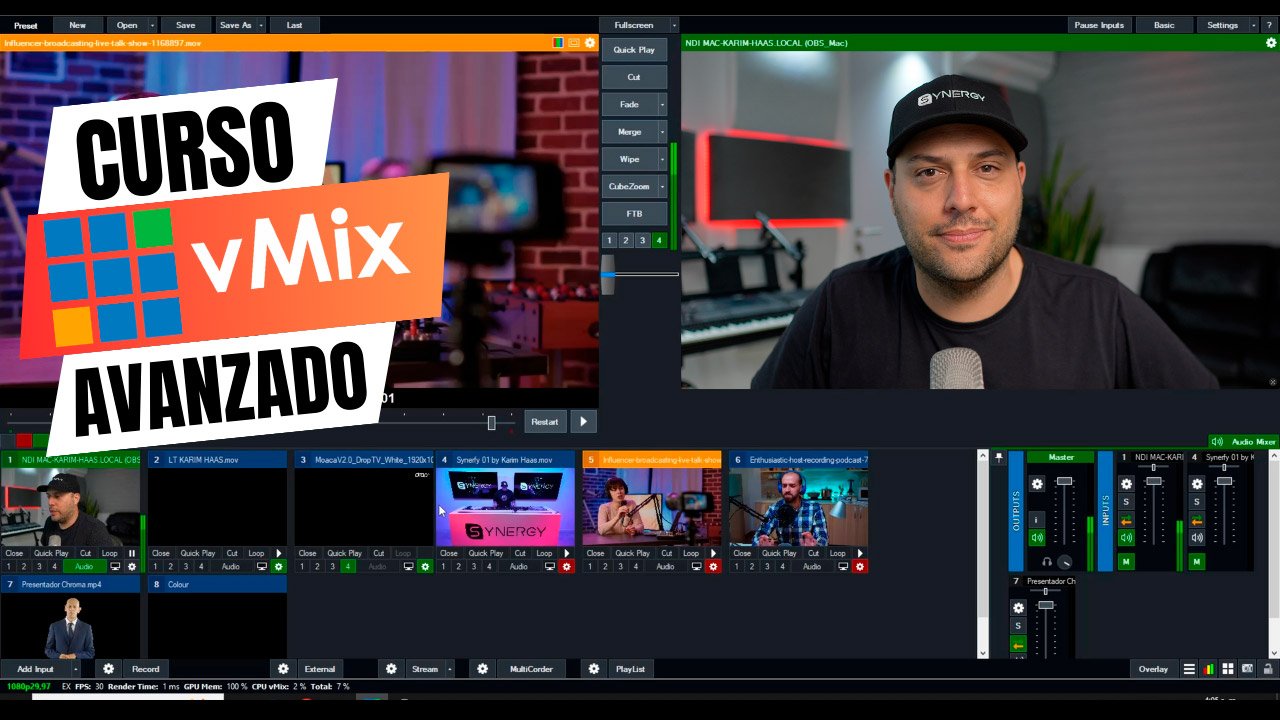Expand the Wipe transition dropdown
This screenshot has height=720, width=1280.
coord(663,158)
